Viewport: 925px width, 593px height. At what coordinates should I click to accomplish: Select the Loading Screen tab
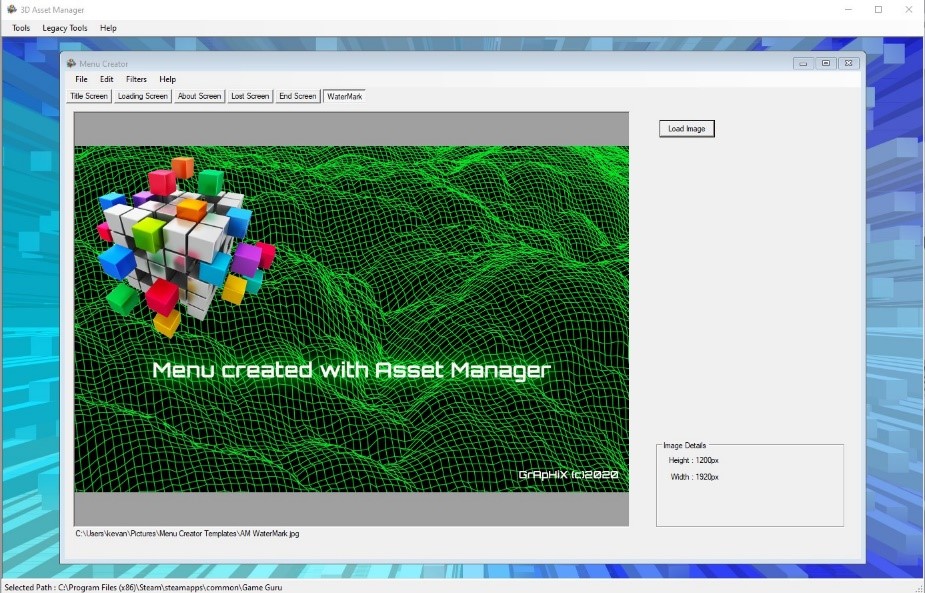point(142,96)
